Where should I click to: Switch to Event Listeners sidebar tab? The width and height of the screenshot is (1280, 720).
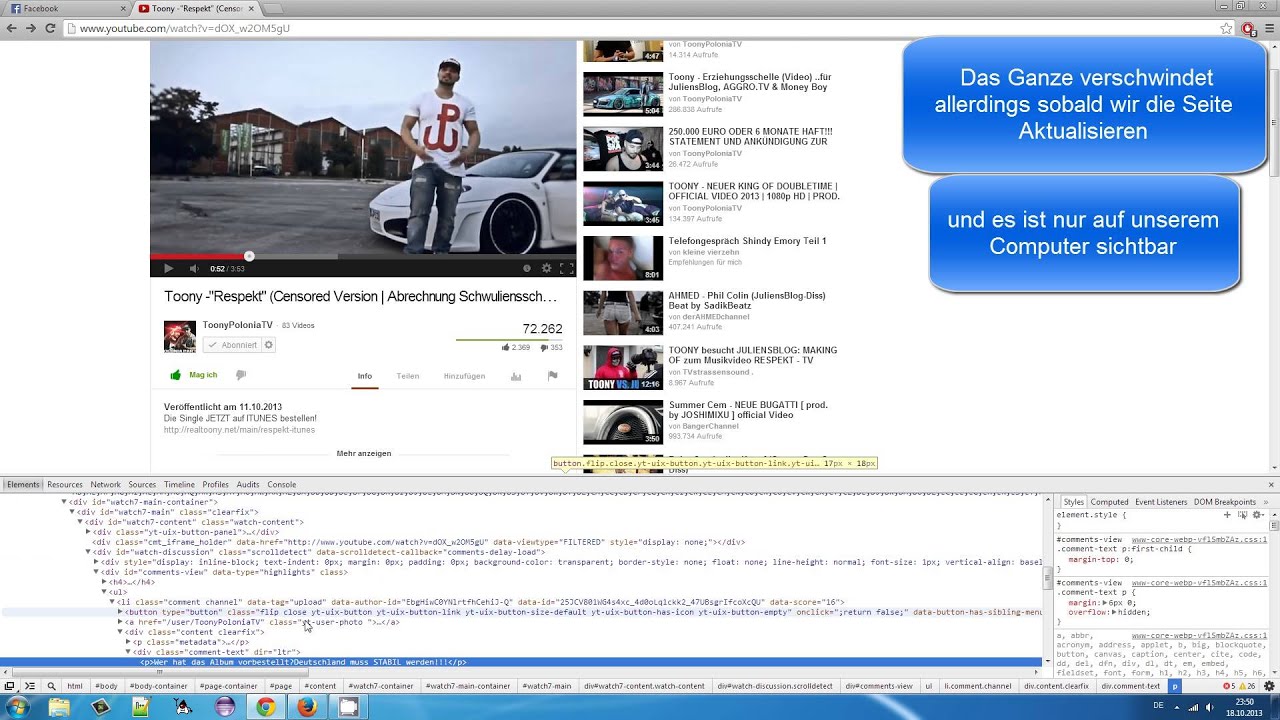pyautogui.click(x=1161, y=502)
